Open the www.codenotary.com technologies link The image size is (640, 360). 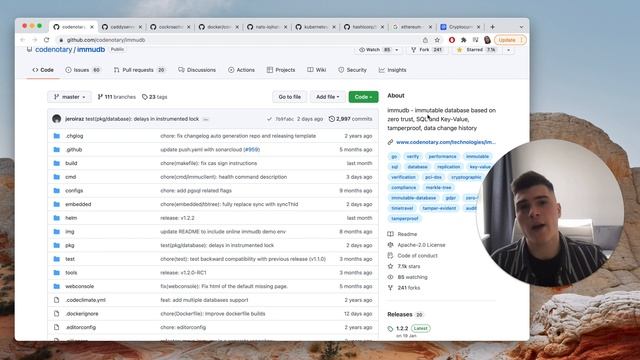pyautogui.click(x=446, y=142)
